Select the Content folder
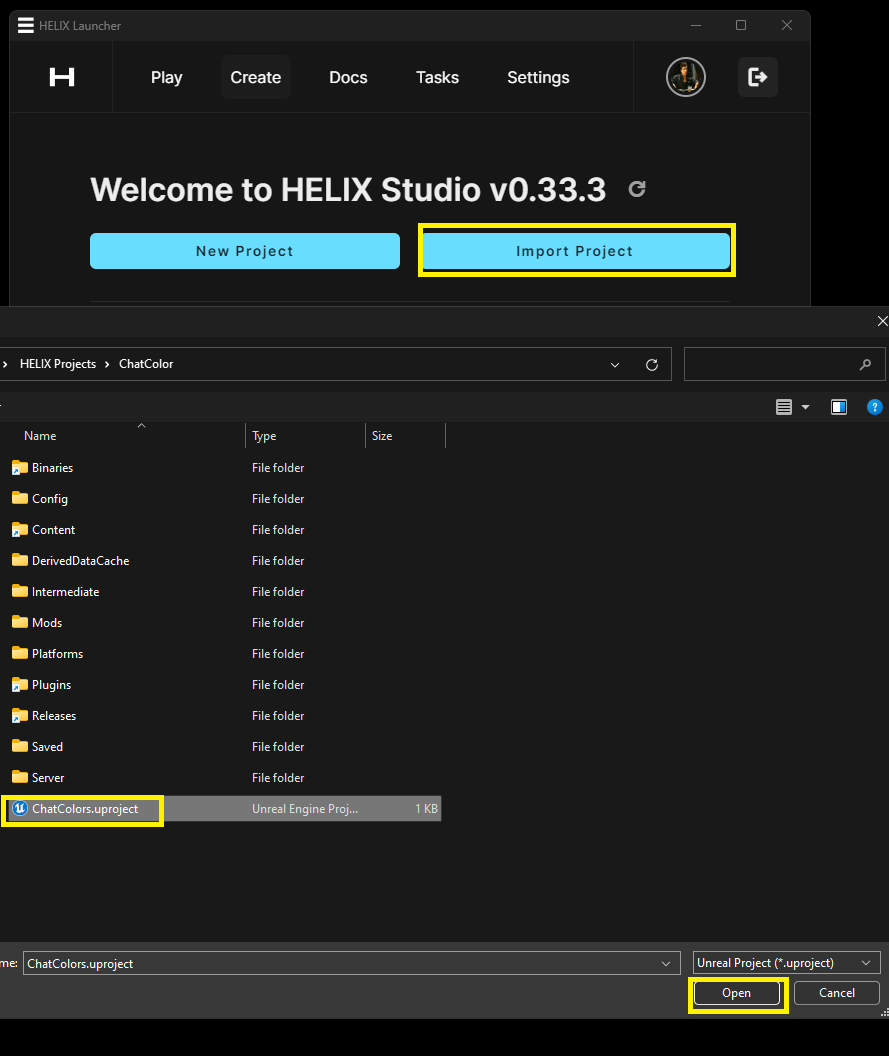This screenshot has height=1056, width=889. [x=53, y=530]
